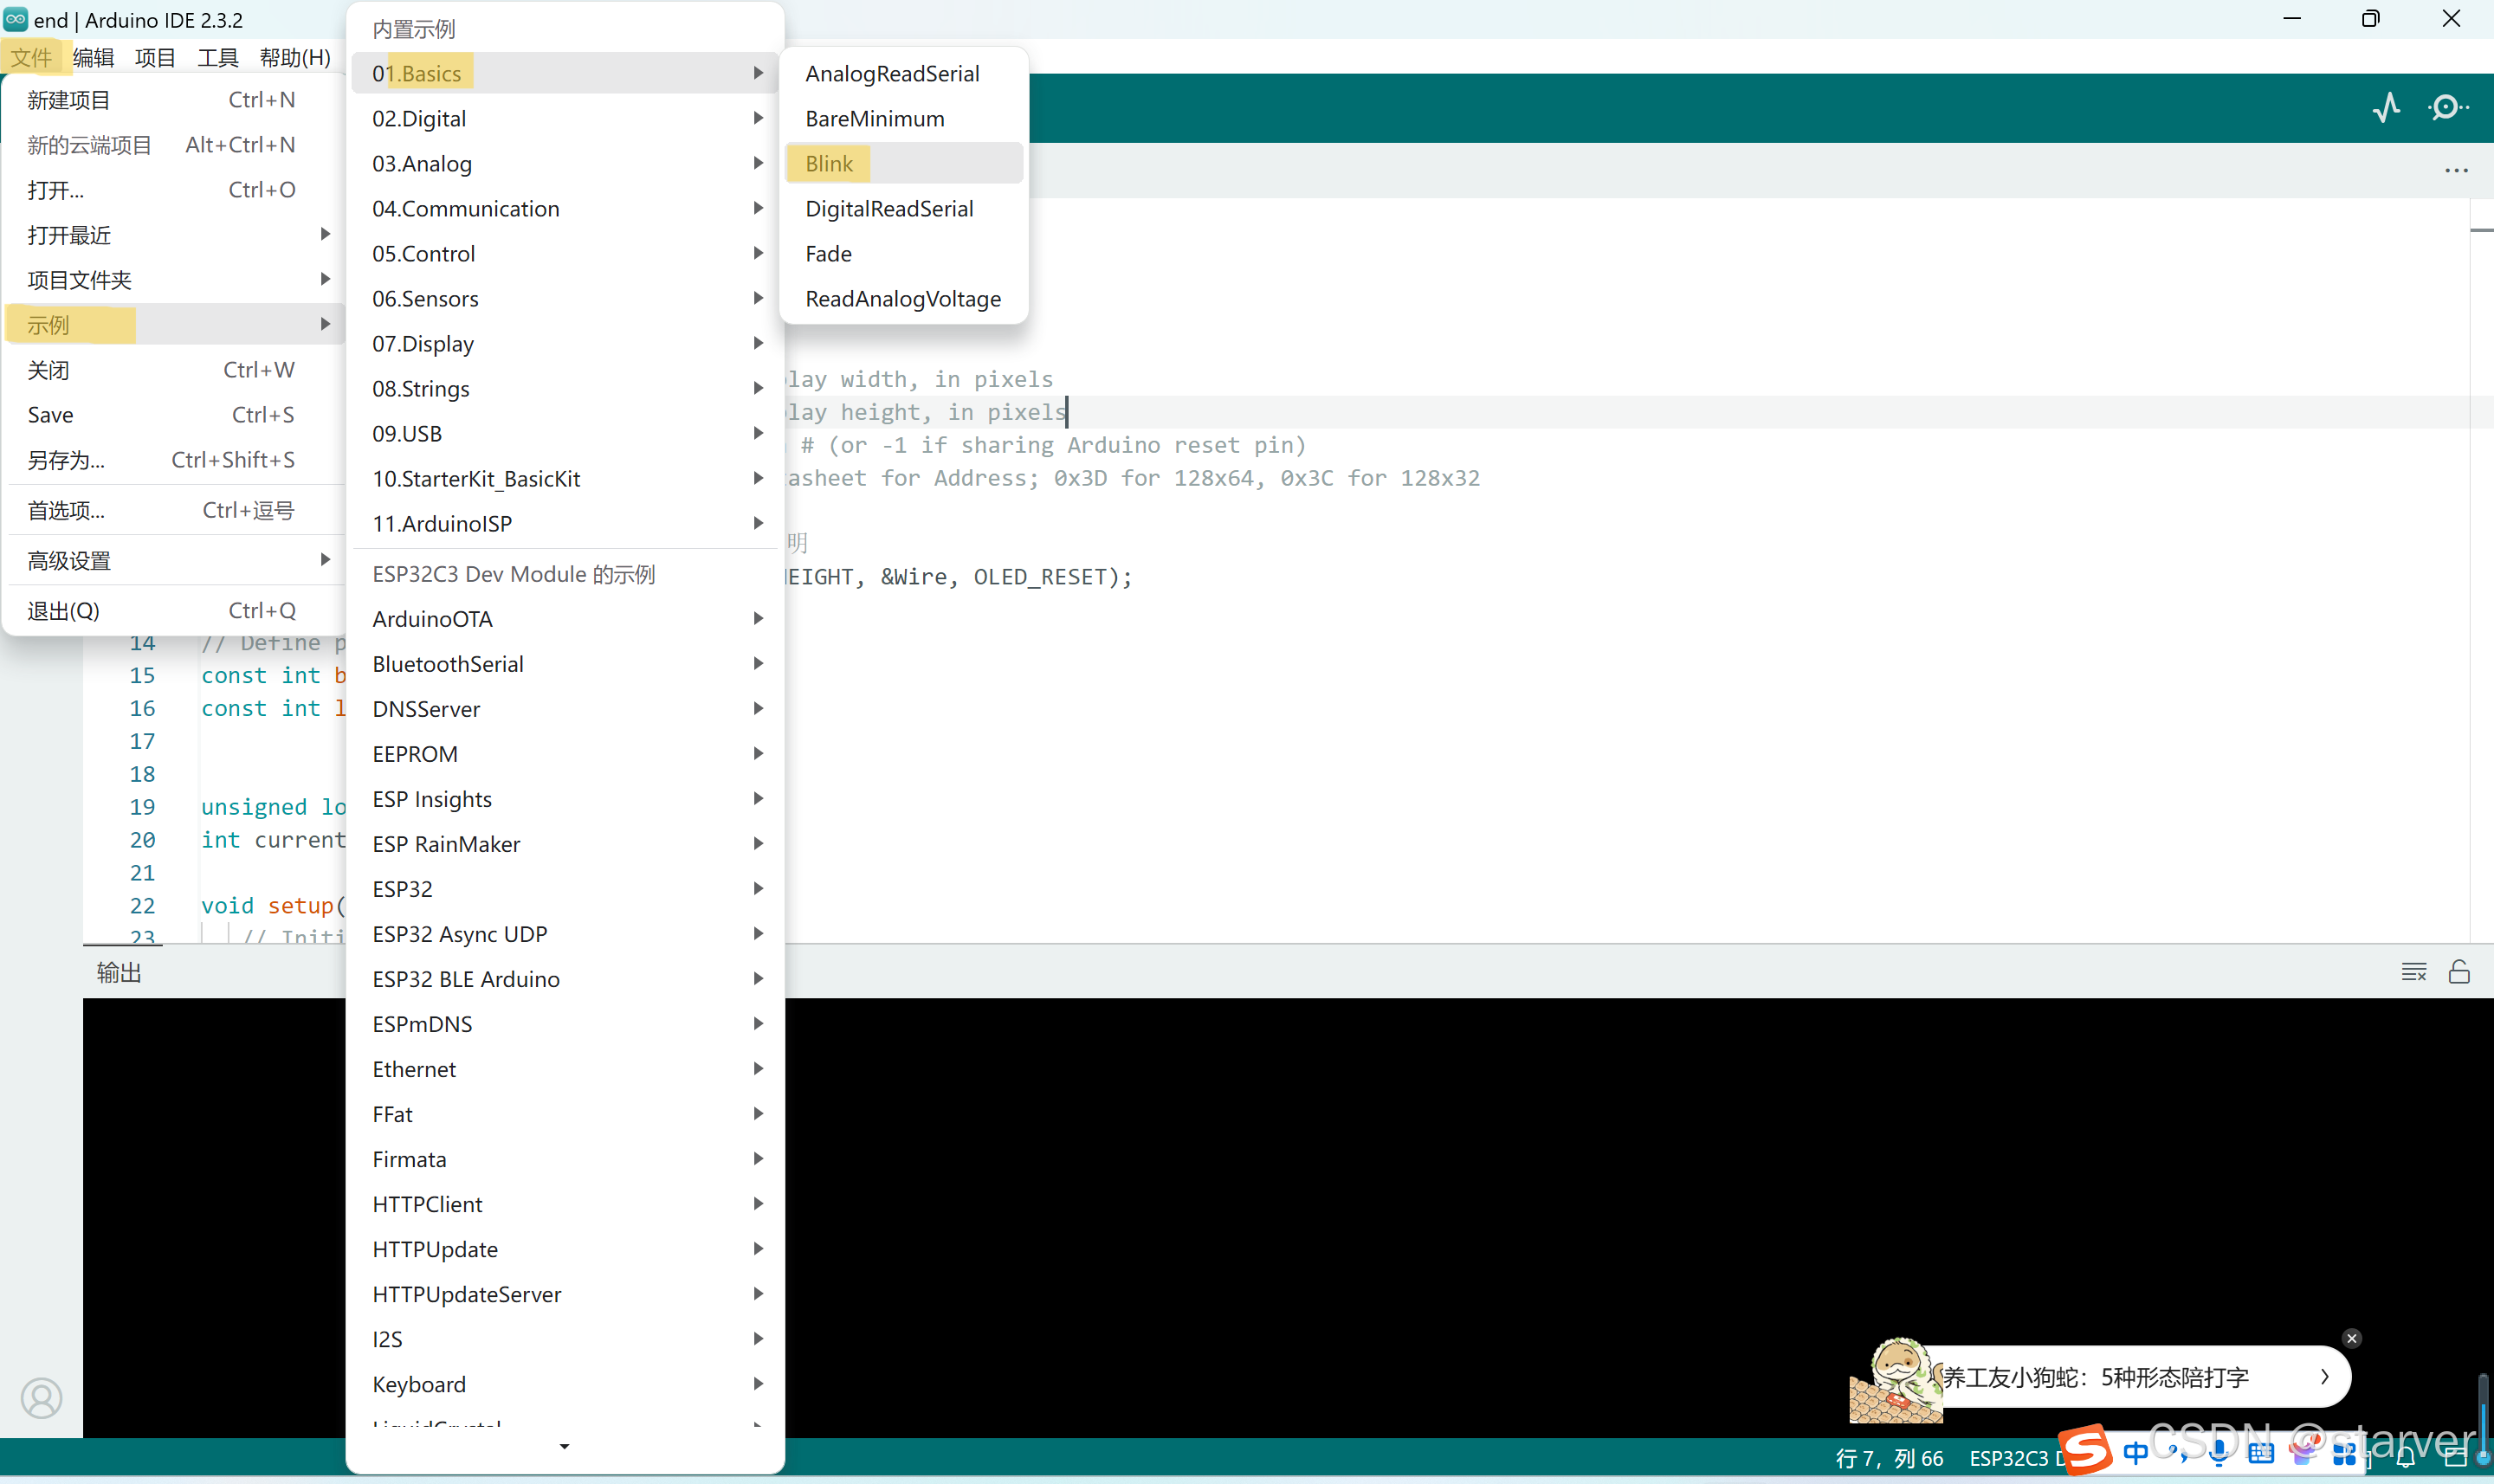Viewport: 2494px width, 1484px height.
Task: Open the DigitalReadSerial example
Action: coord(904,208)
